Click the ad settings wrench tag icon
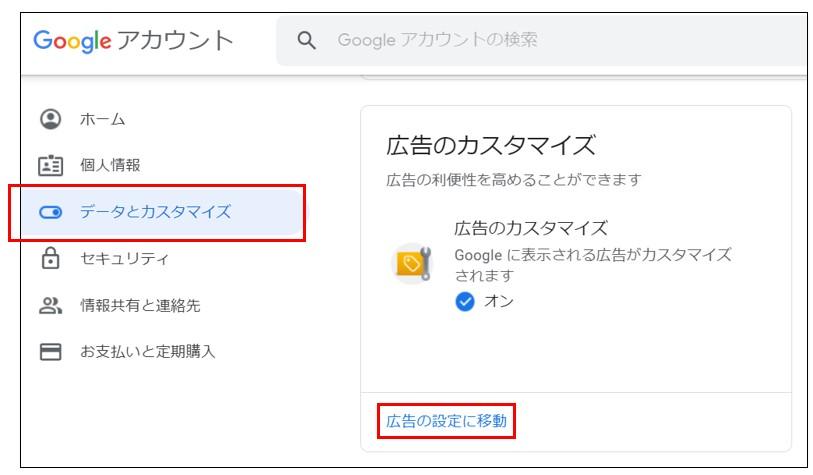The image size is (813, 475). tap(412, 263)
